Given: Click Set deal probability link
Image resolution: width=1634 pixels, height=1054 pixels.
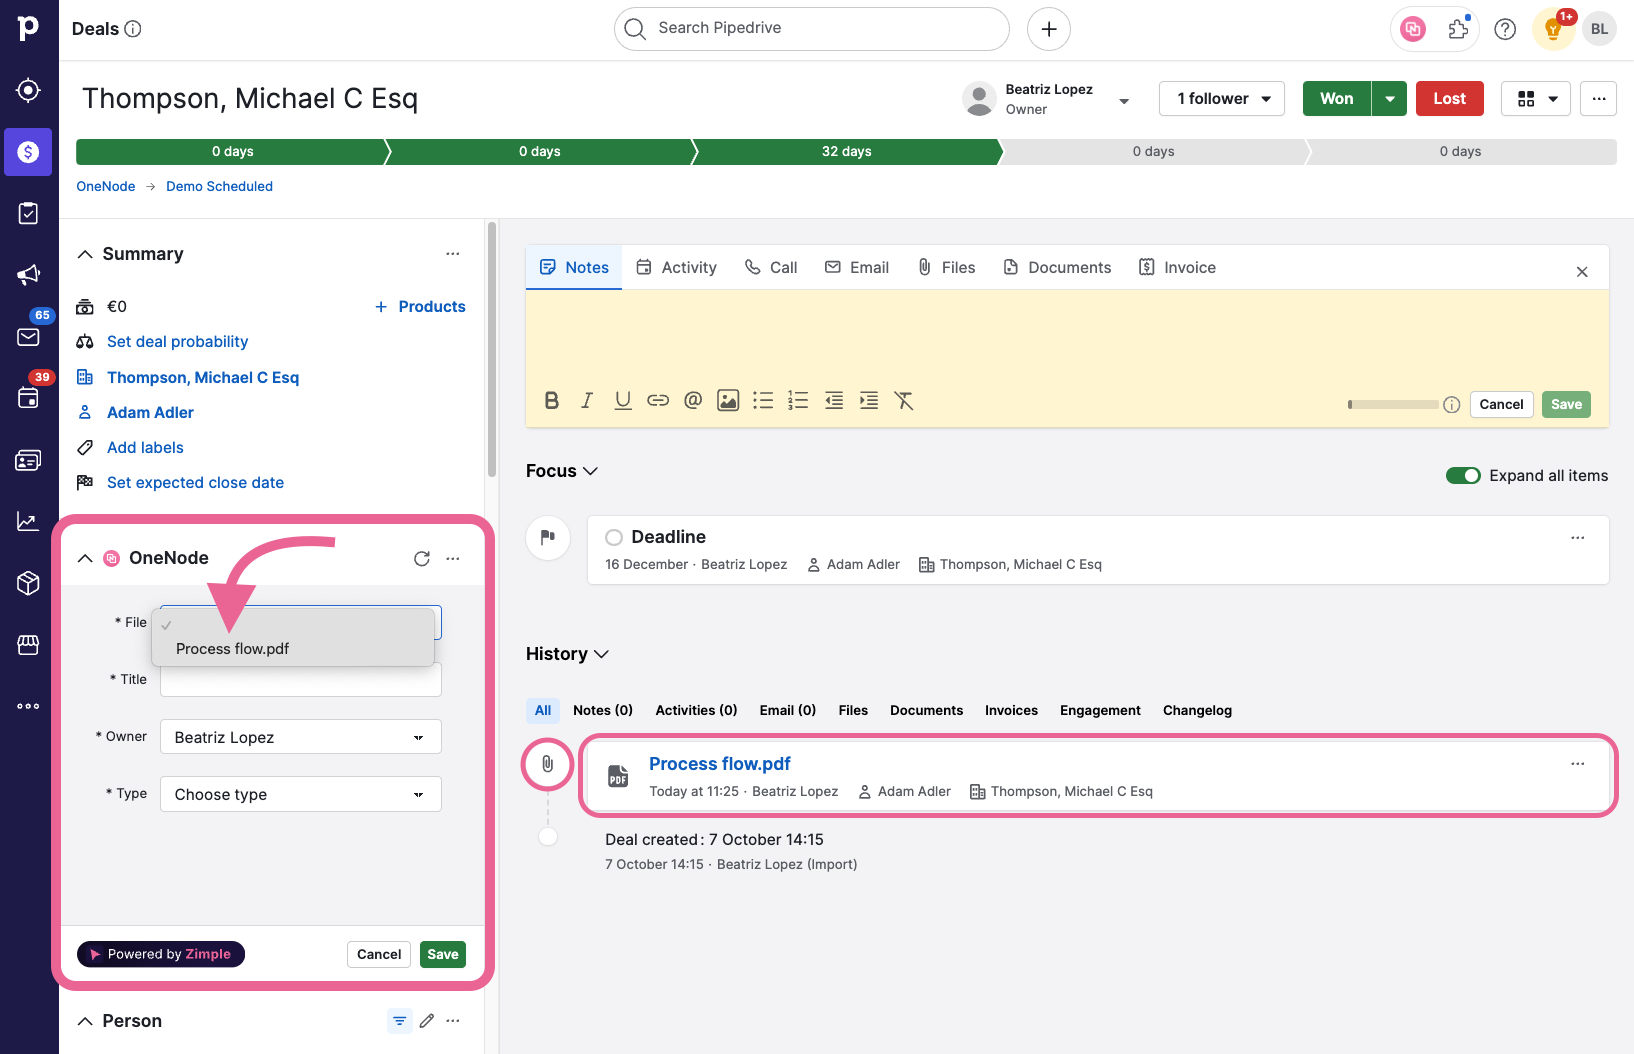Looking at the screenshot, I should [177, 342].
